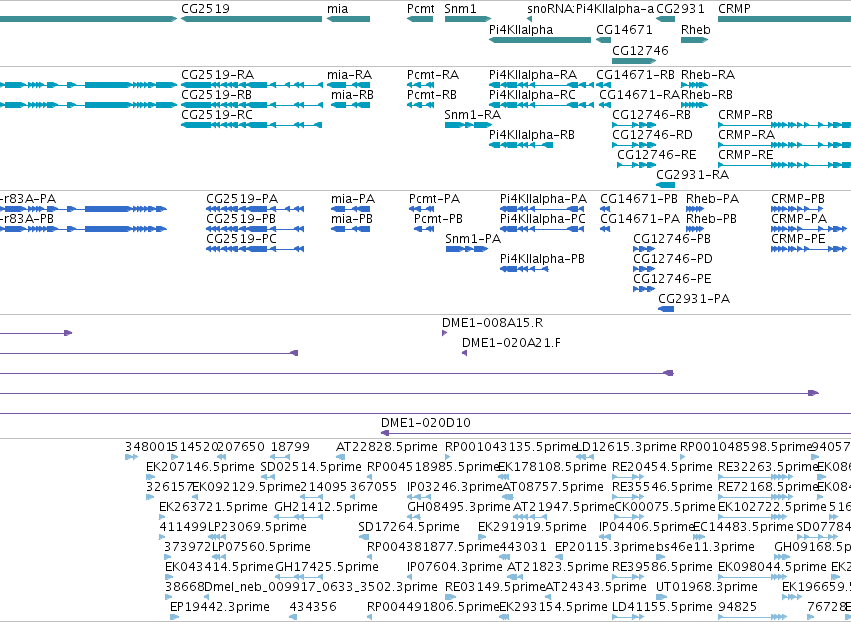Image resolution: width=851 pixels, height=622 pixels.
Task: Open the CG2931-RA transcript
Action: tap(665, 185)
